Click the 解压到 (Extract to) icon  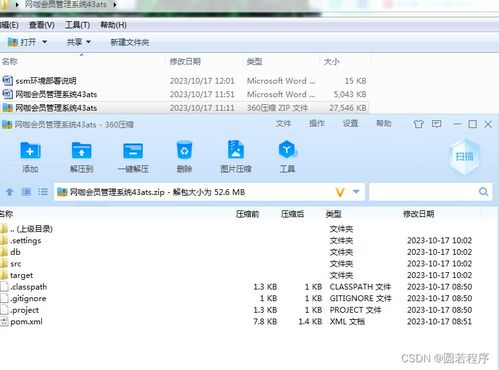pyautogui.click(x=81, y=151)
